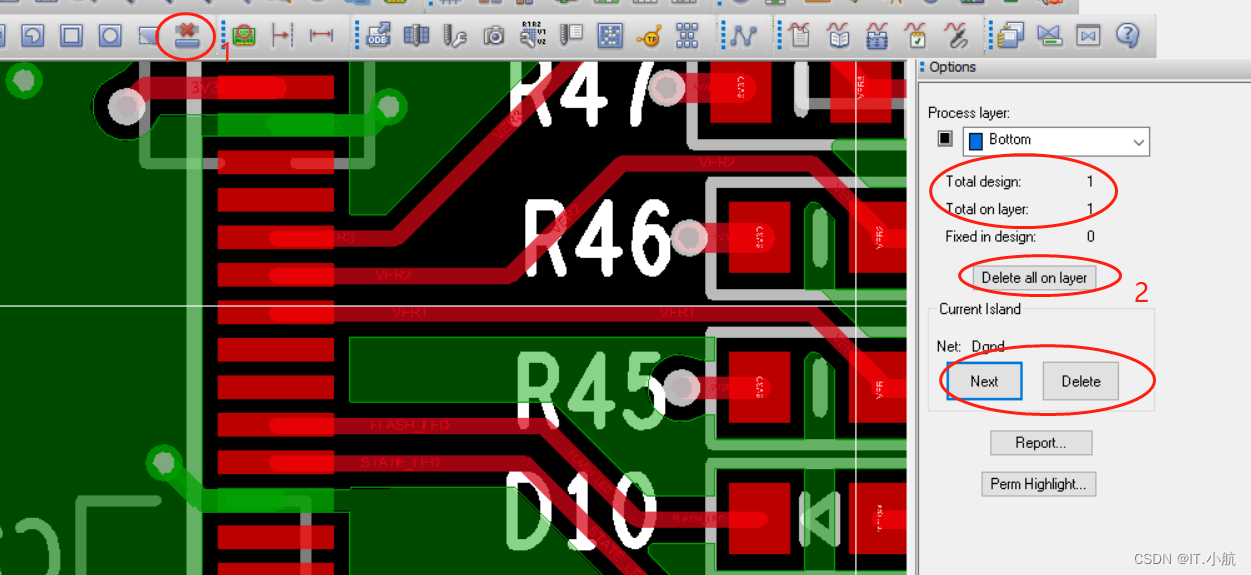1251x575 pixels.
Task: Select the rectangular shape add tool
Action: tap(71, 36)
